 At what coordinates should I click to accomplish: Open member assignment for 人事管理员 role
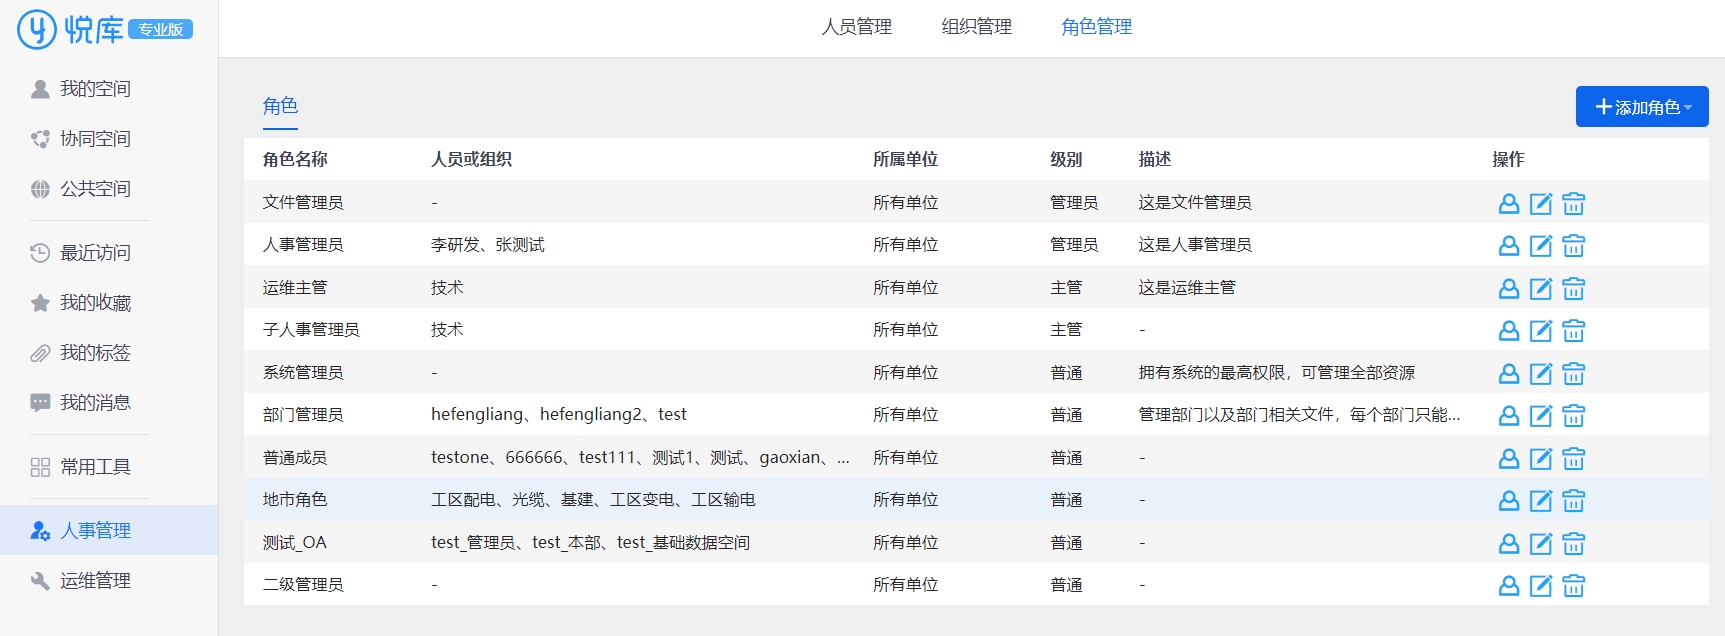pos(1509,246)
